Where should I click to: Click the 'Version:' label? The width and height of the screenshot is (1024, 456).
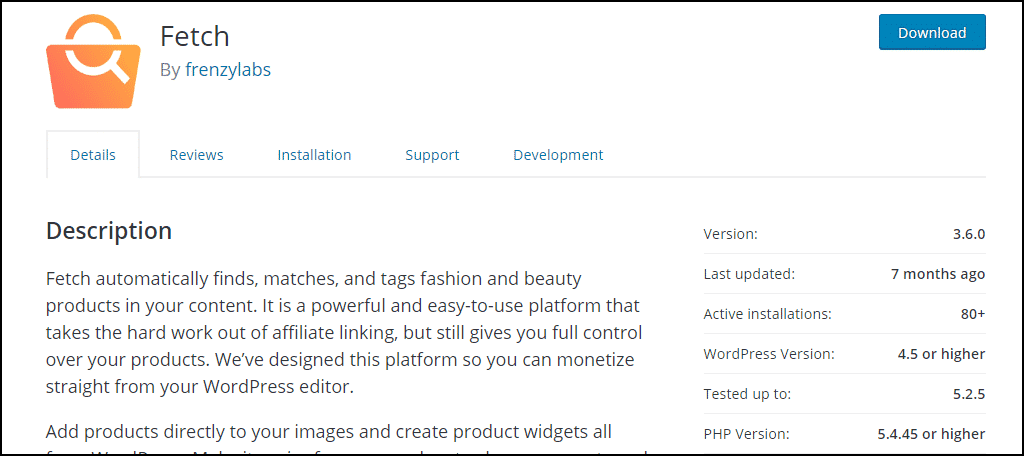(x=730, y=234)
